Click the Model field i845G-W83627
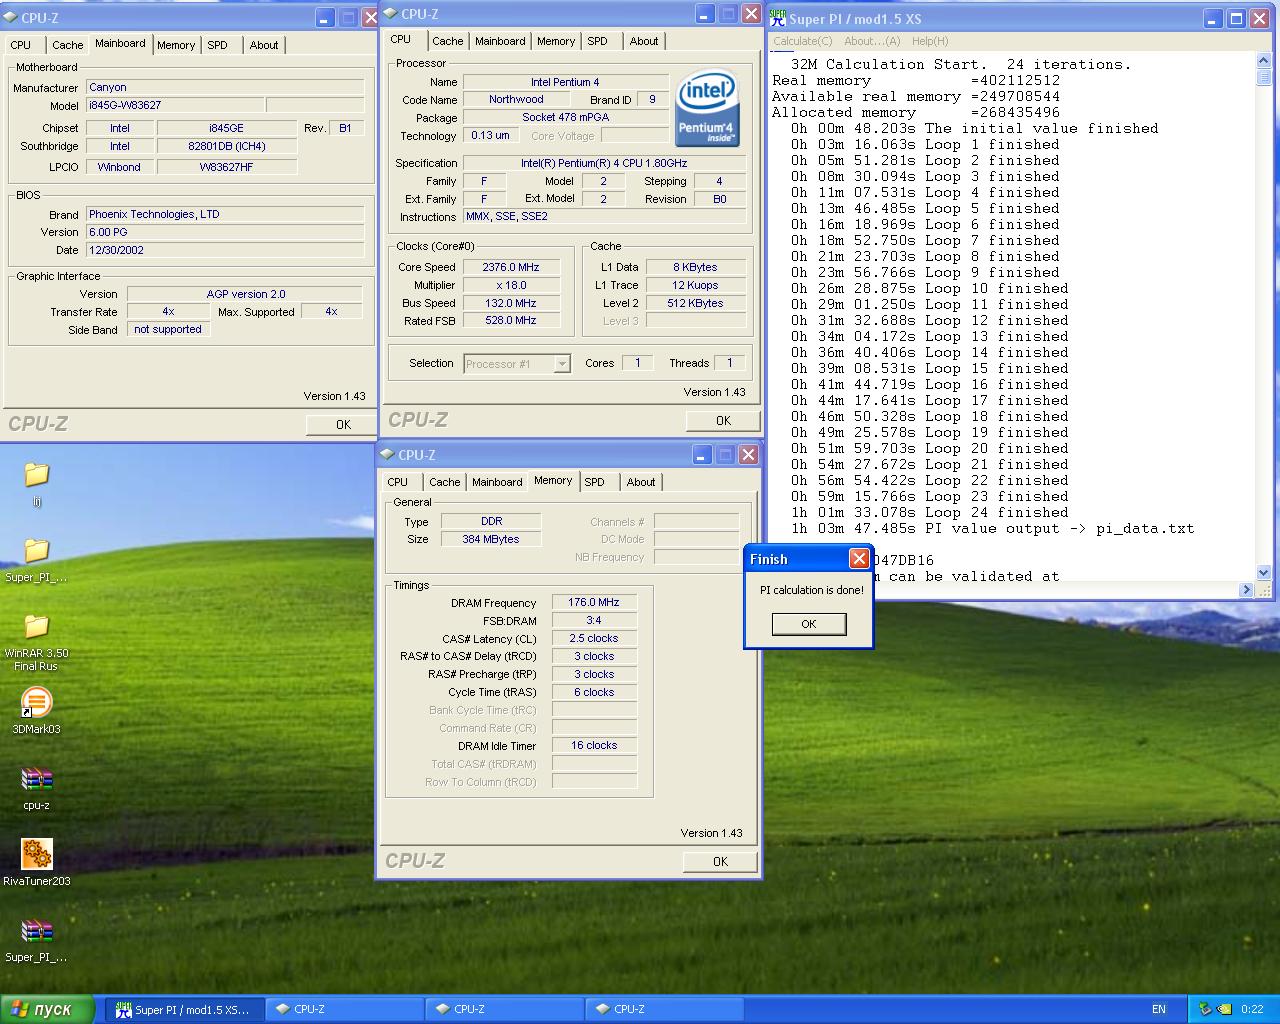 pyautogui.click(x=175, y=105)
